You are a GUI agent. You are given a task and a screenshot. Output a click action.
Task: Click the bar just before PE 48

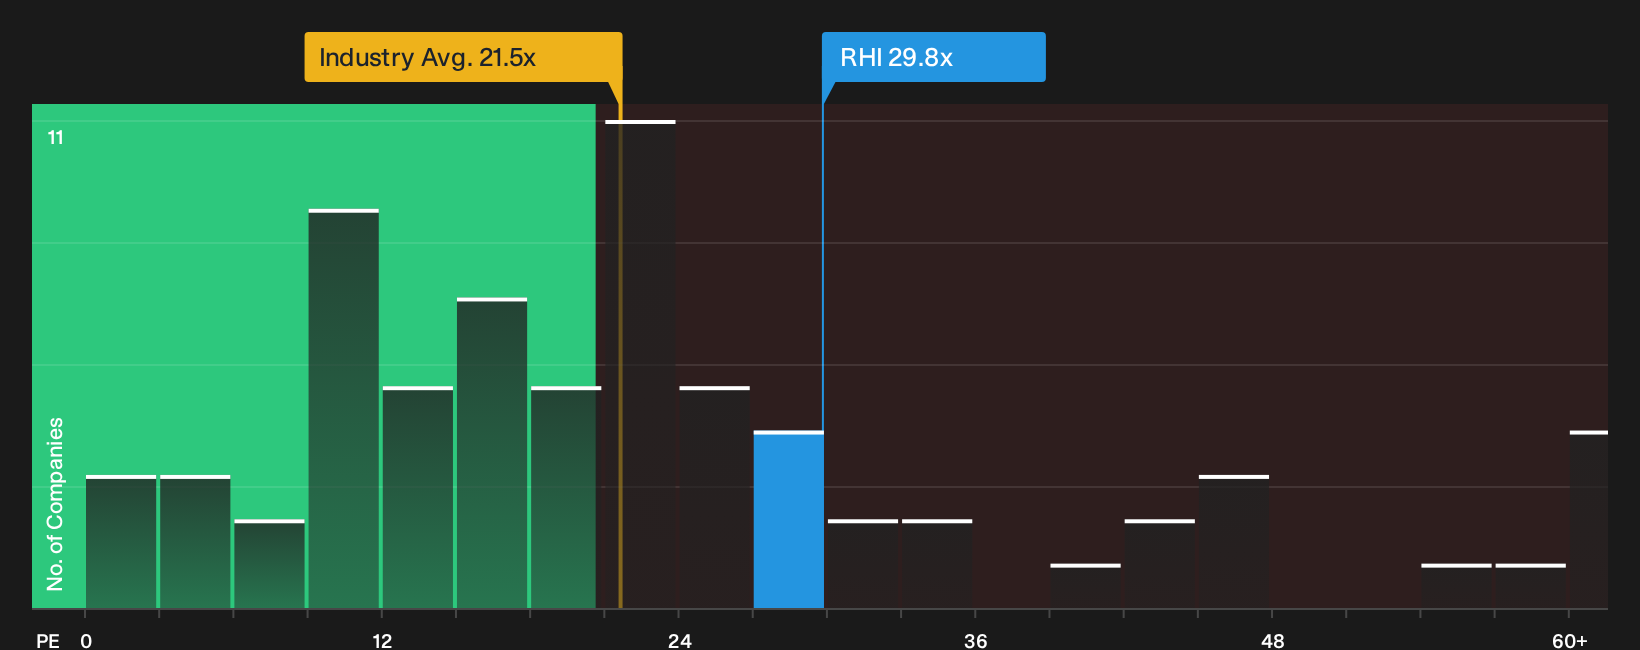pos(1234,542)
